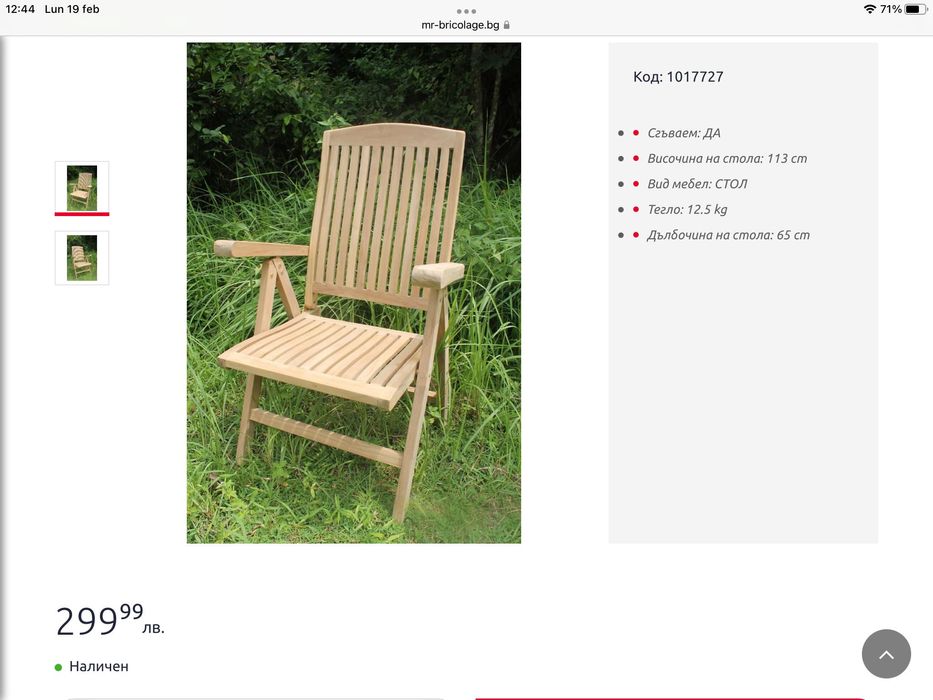Tap the Вид мебел: СТОЛ line

[697, 184]
